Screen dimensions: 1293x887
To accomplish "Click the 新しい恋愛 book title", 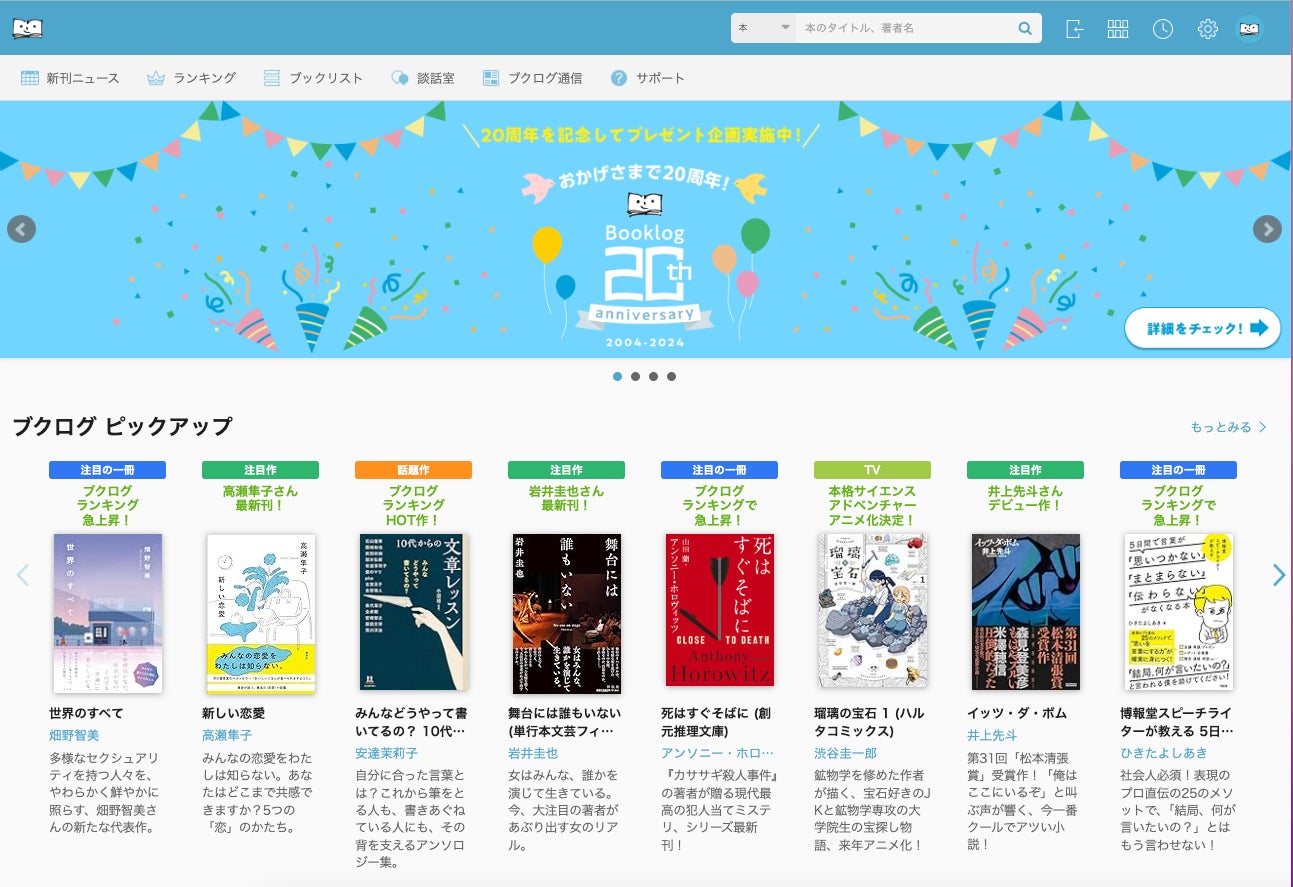I will pos(233,713).
